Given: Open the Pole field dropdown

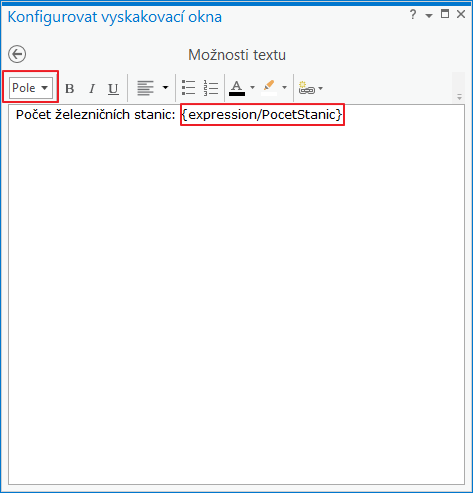Looking at the screenshot, I should [x=31, y=88].
